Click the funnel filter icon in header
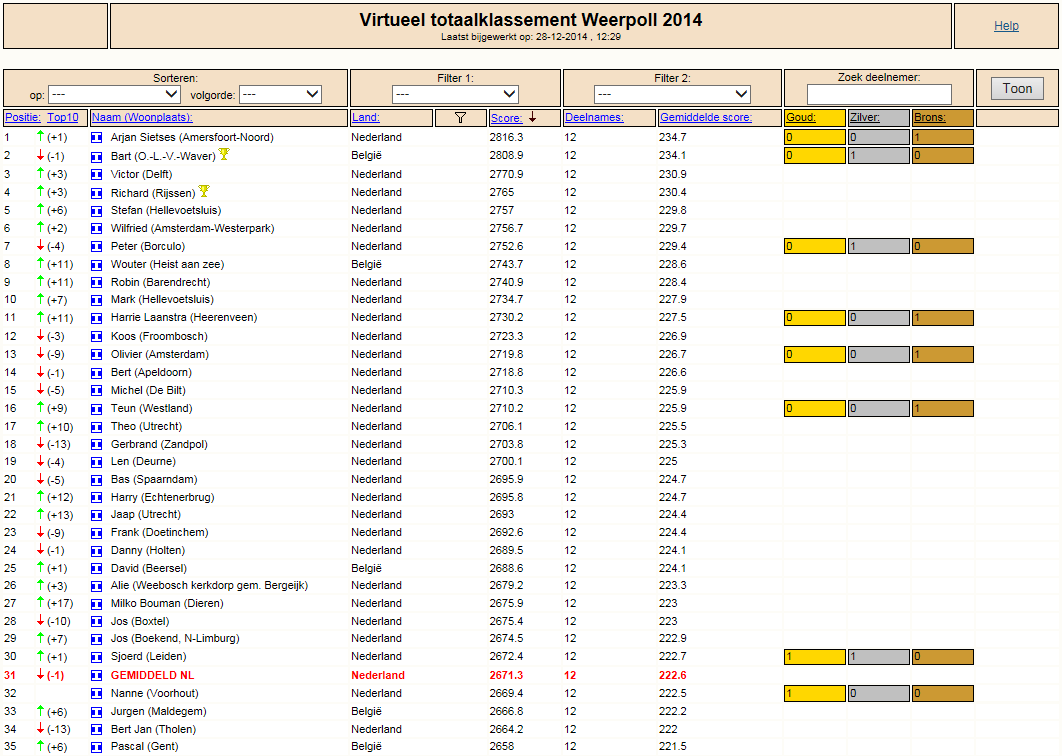 461,117
